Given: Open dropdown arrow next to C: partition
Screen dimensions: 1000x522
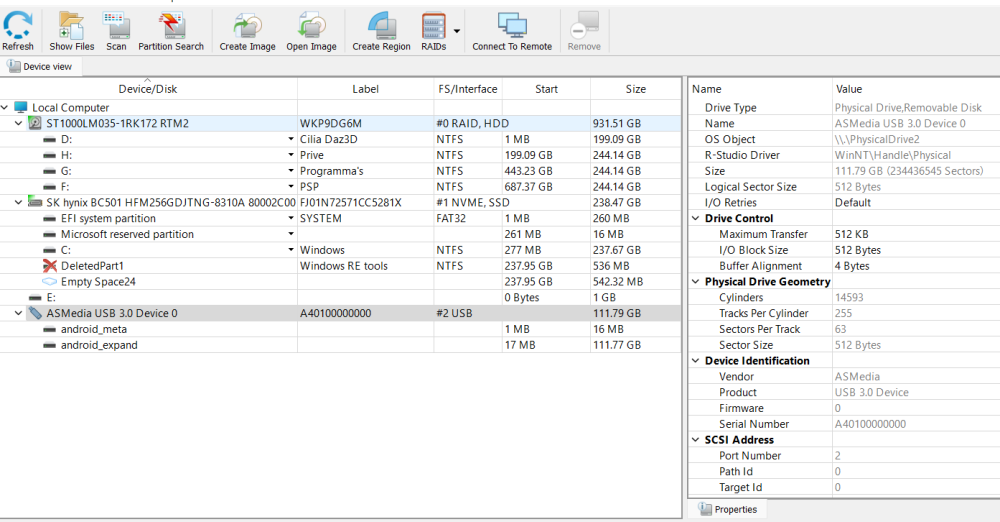Looking at the screenshot, I should (290, 250).
